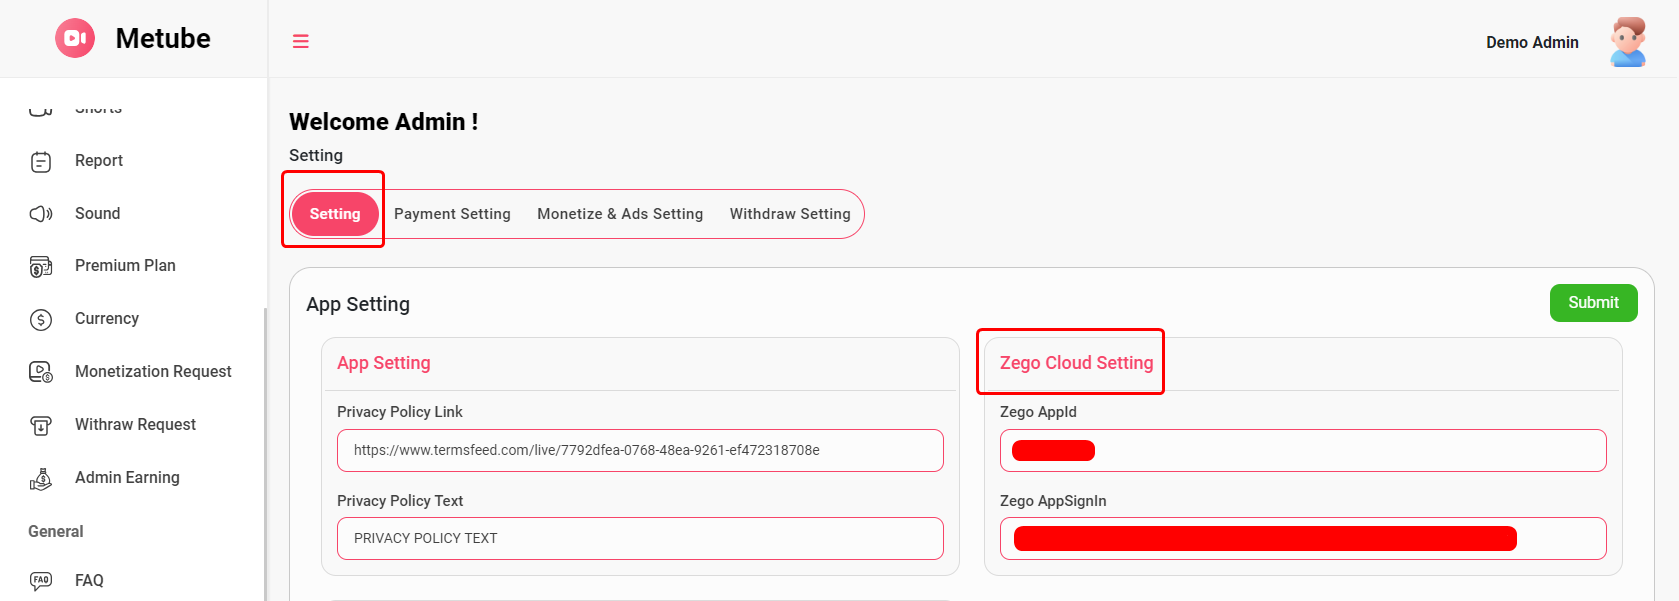Open the Report sidebar icon
Image resolution: width=1679 pixels, height=601 pixels.
coord(41,161)
